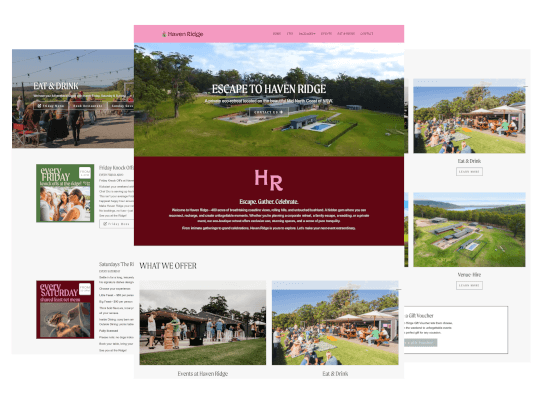Click the What We Offer heading
Viewport: 538px width, 404px height.
pyautogui.click(x=168, y=266)
